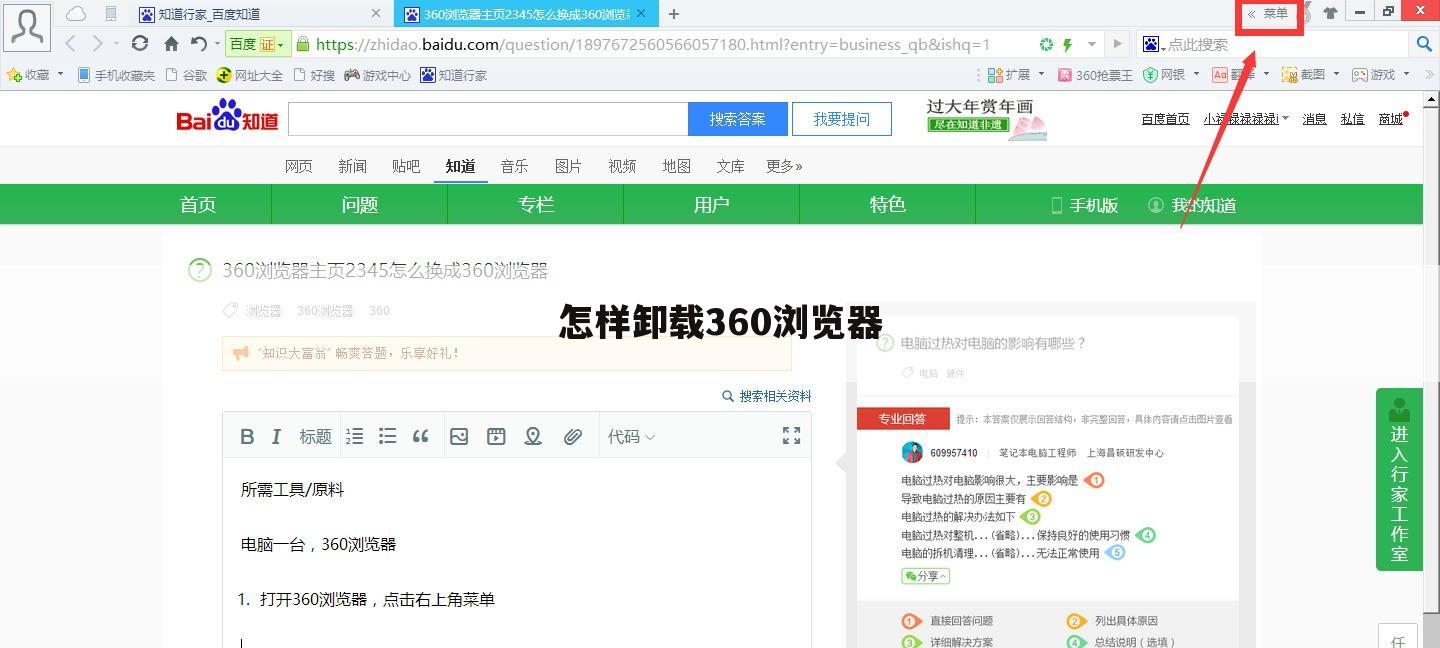This screenshot has height=648, width=1440.
Task: Open the cloud sync icon
Action: point(76,14)
